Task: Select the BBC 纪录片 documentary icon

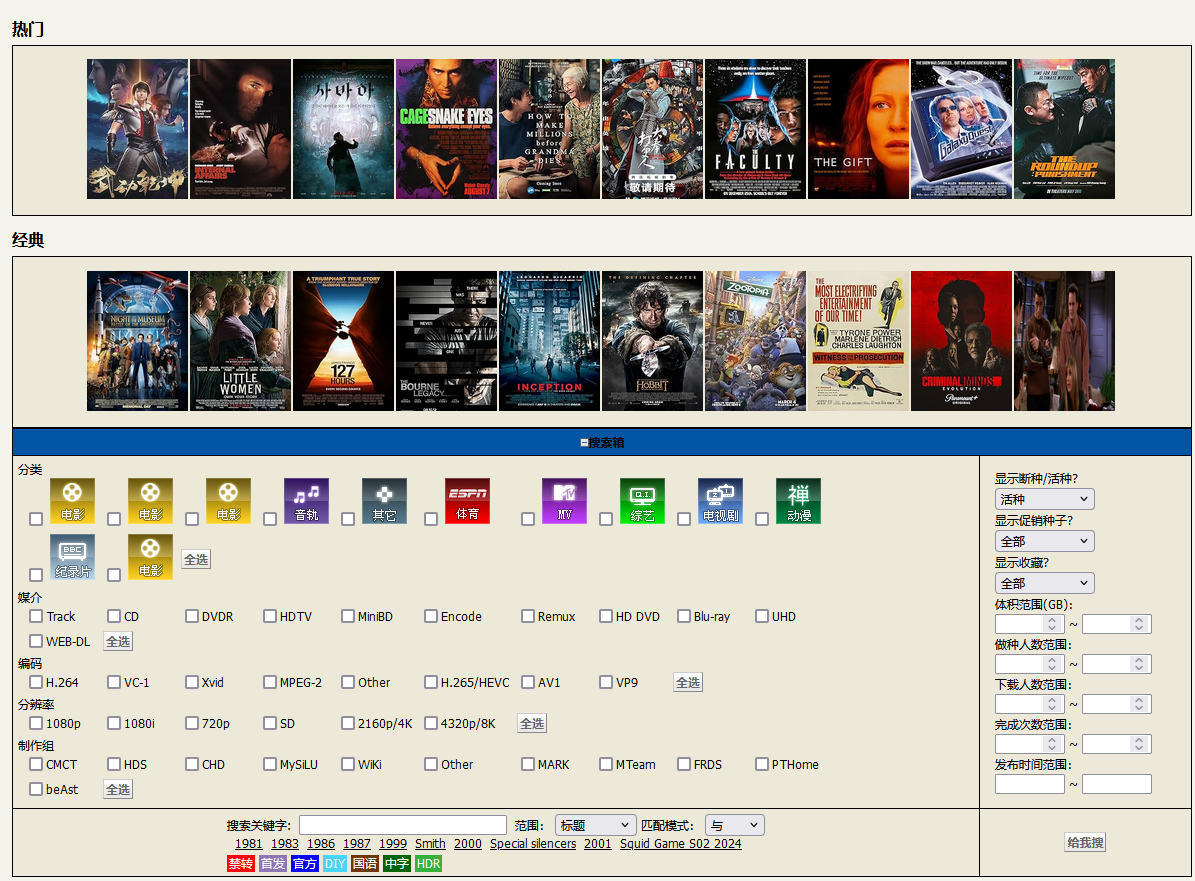Action: (72, 556)
